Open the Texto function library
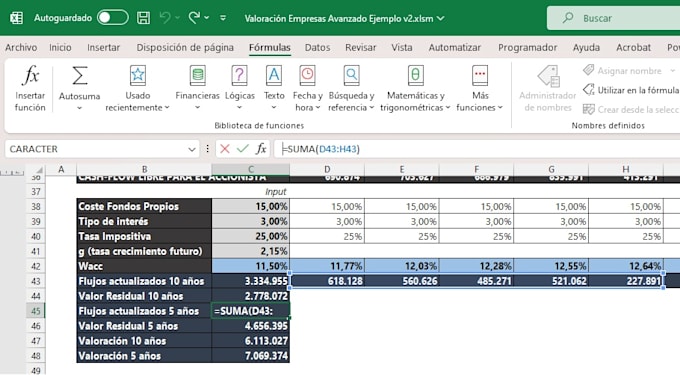This screenshot has width=680, height=375. pyautogui.click(x=274, y=88)
